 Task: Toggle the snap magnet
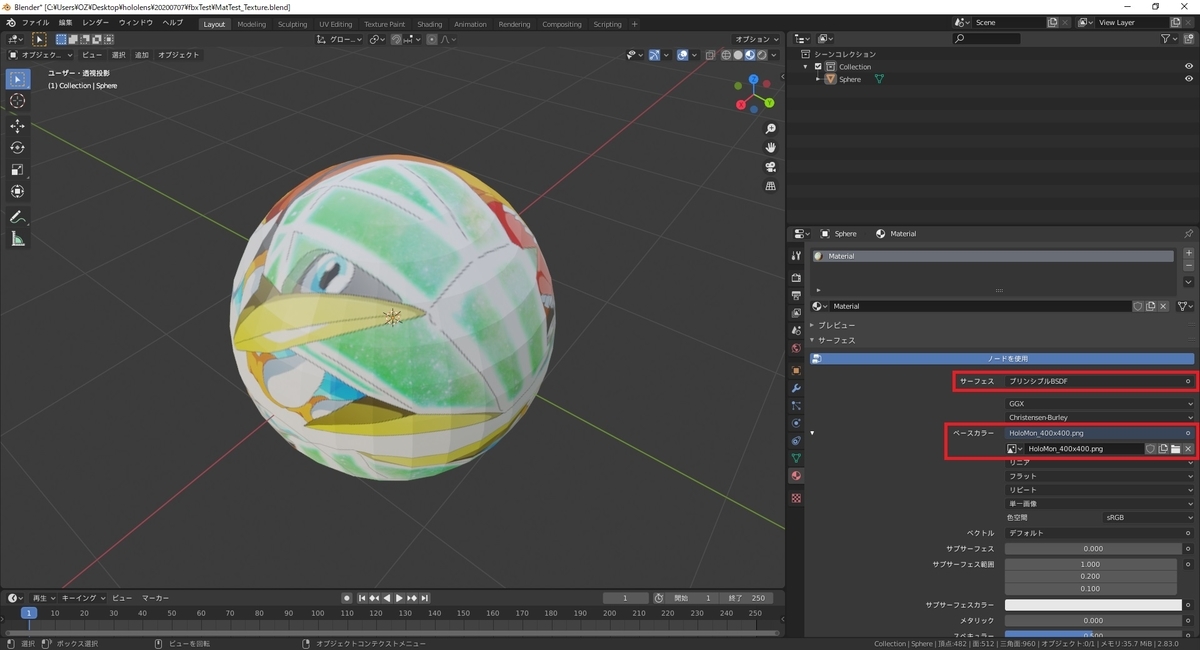coord(397,39)
